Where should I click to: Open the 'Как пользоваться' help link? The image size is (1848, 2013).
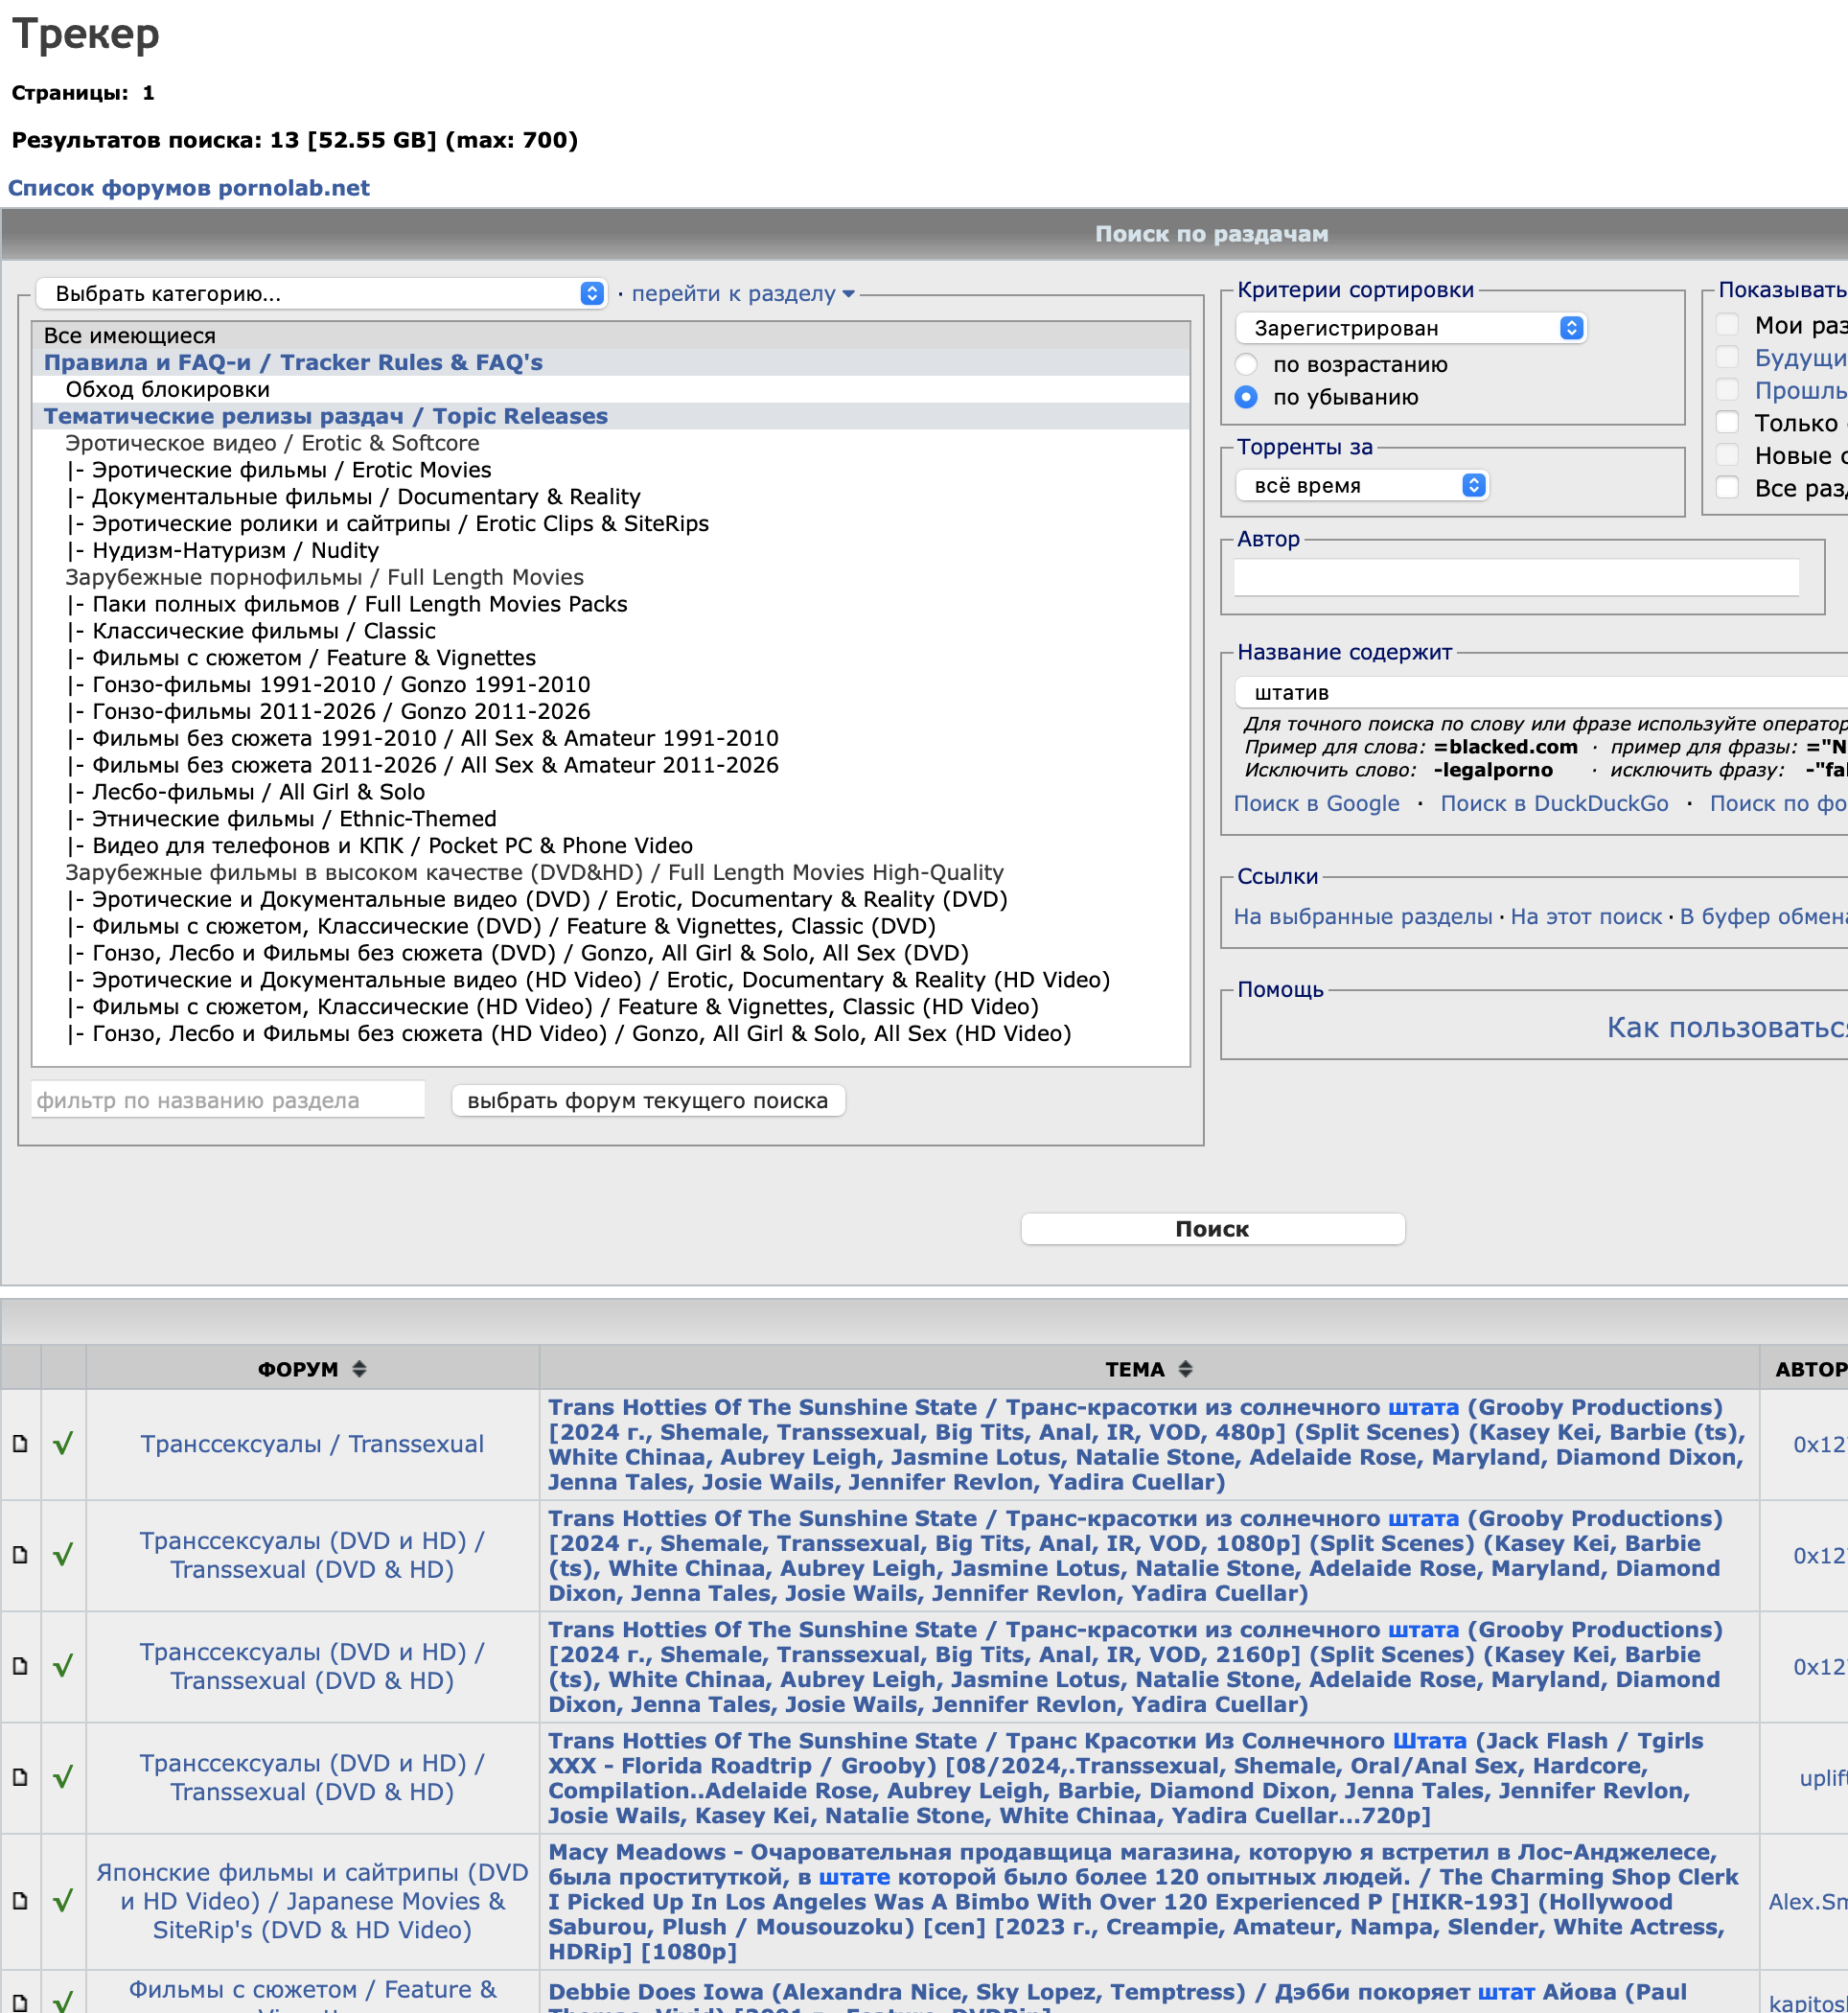[x=1727, y=1027]
